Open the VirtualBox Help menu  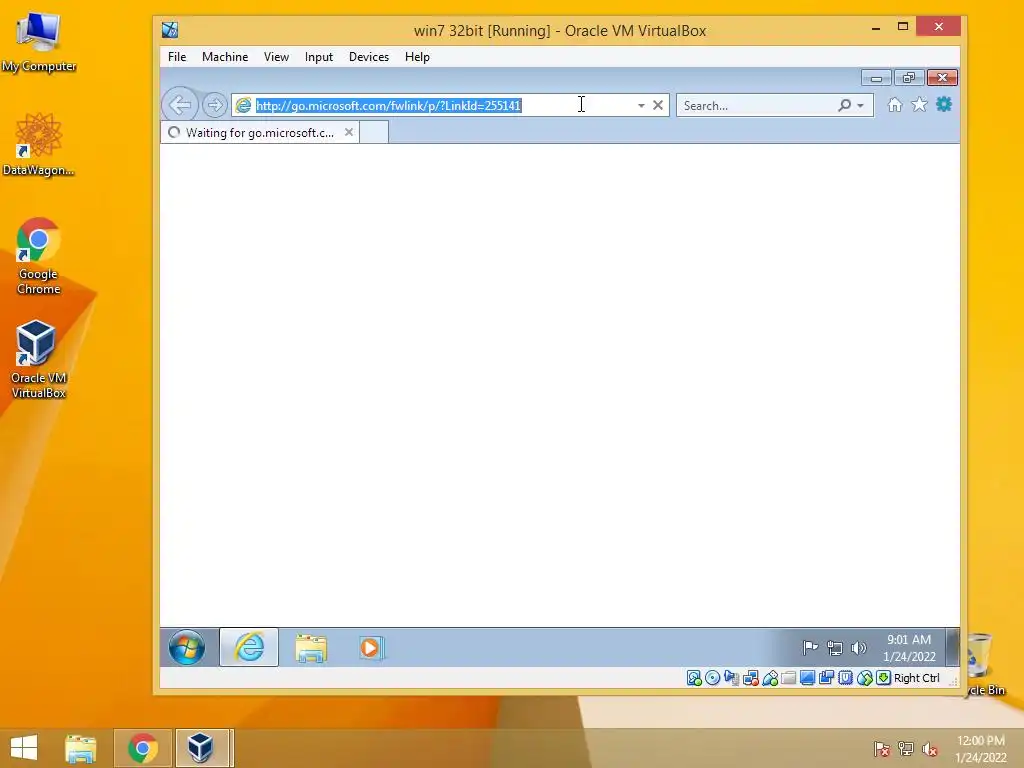pyautogui.click(x=417, y=57)
